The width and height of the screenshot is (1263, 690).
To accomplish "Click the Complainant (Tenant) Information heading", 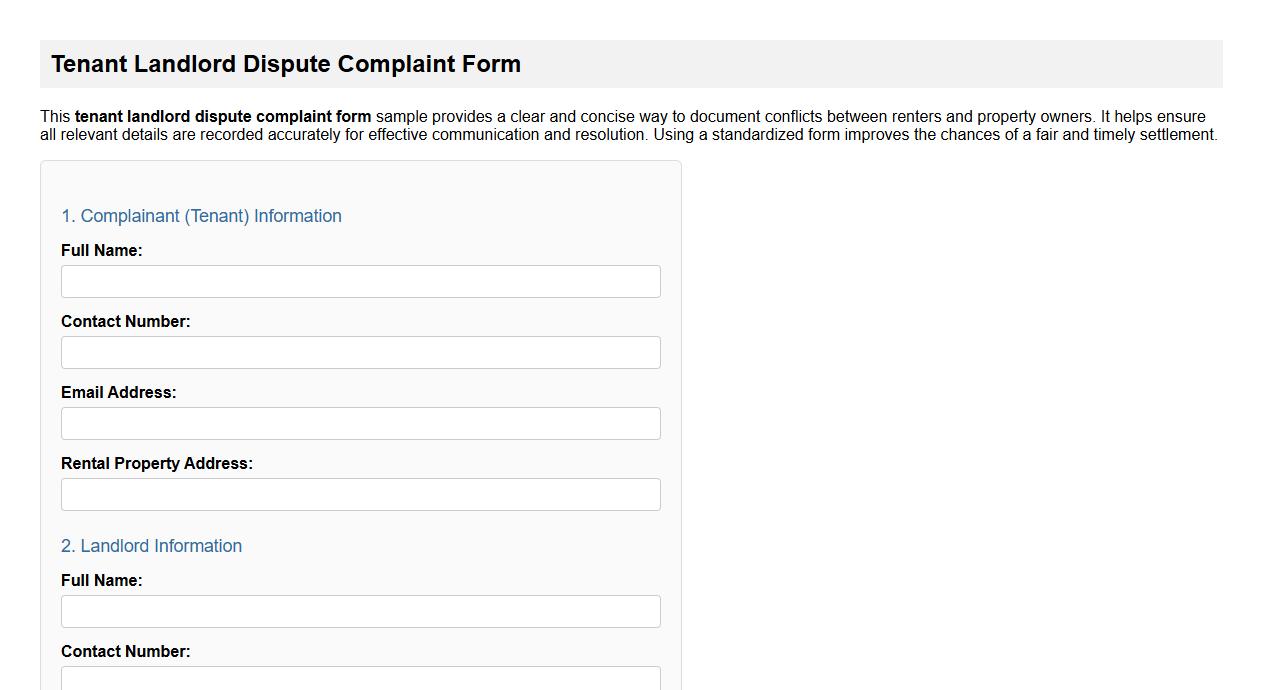I will tap(201, 216).
